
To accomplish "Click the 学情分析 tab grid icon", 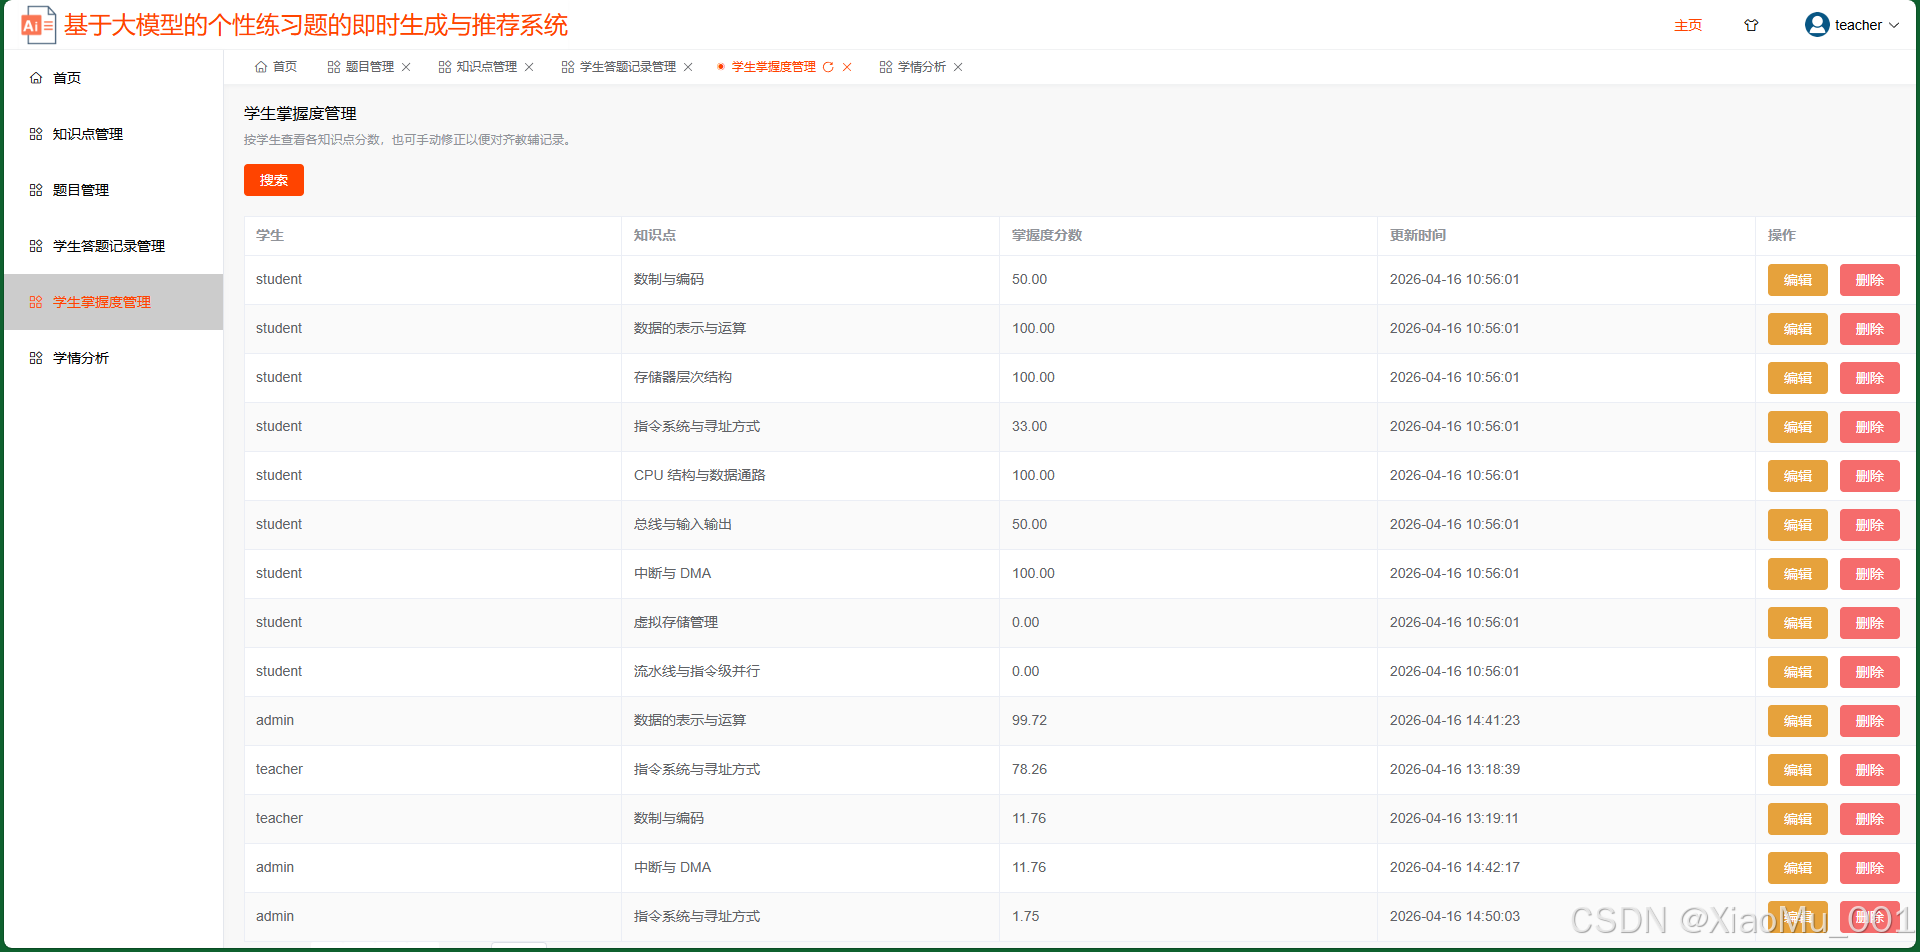I will (886, 67).
